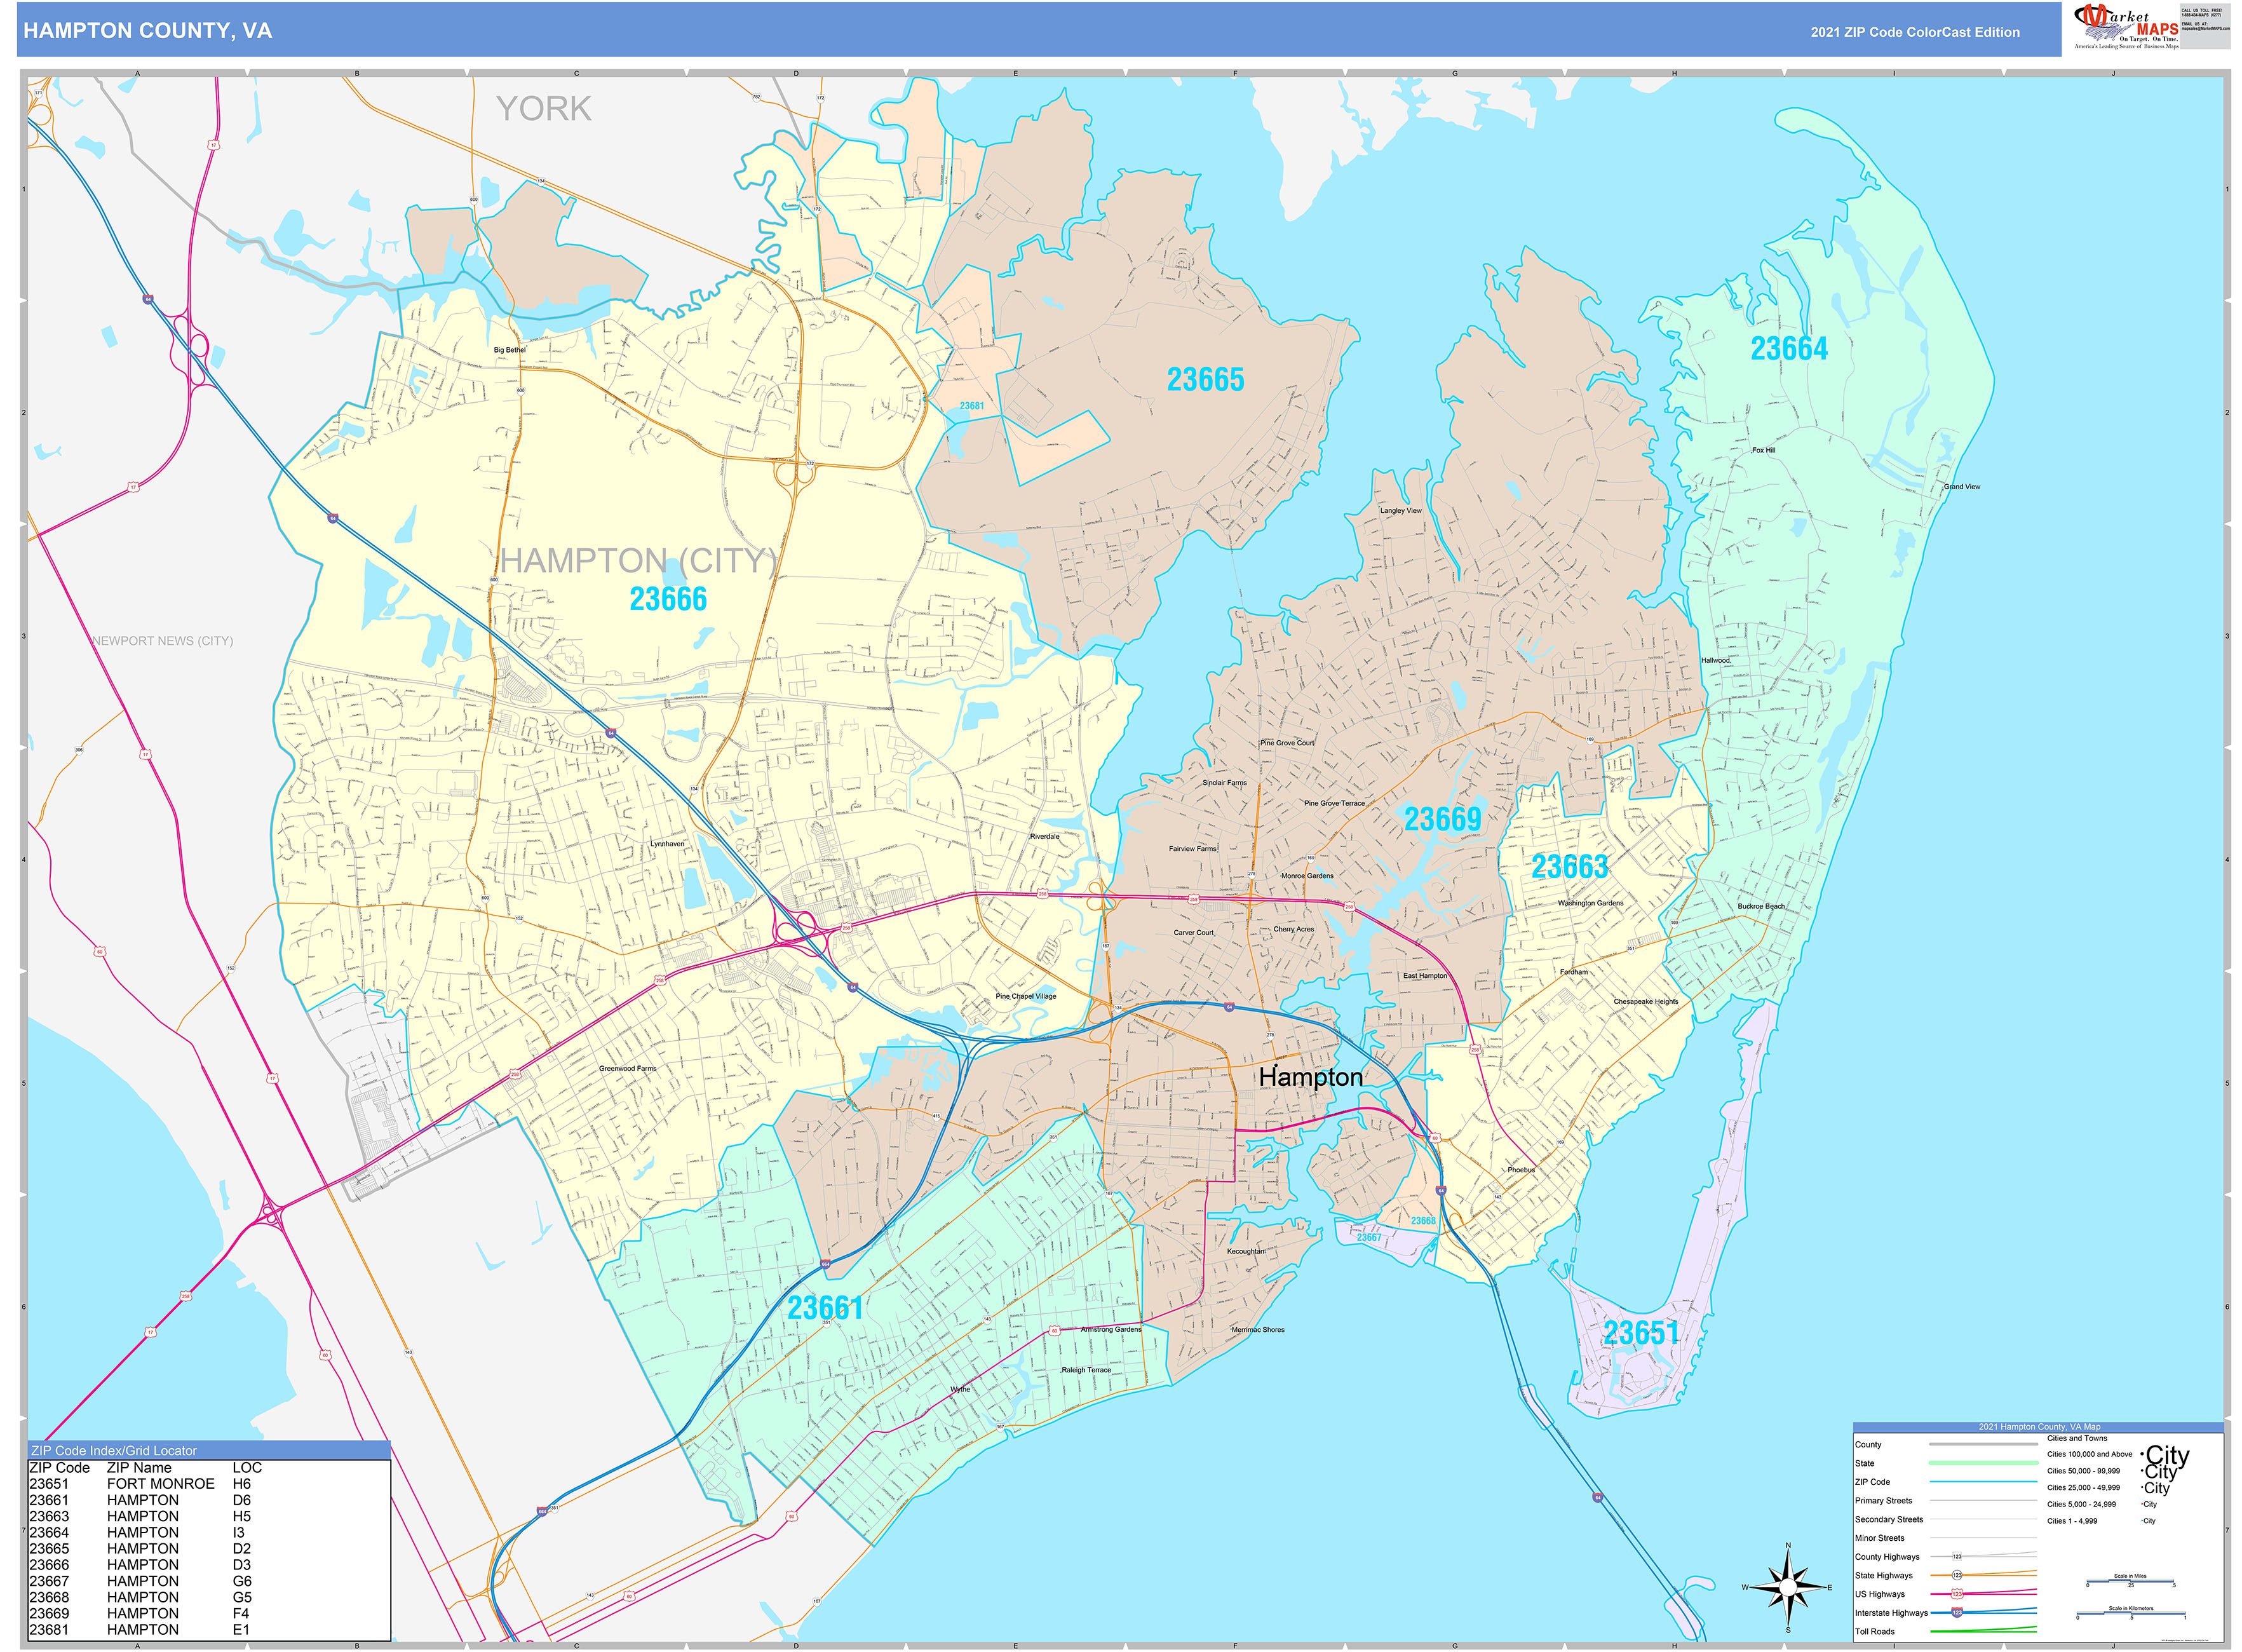Click the HAMPTON COUNTY, VA title
This screenshot has width=2242, height=1652.
tap(147, 31)
